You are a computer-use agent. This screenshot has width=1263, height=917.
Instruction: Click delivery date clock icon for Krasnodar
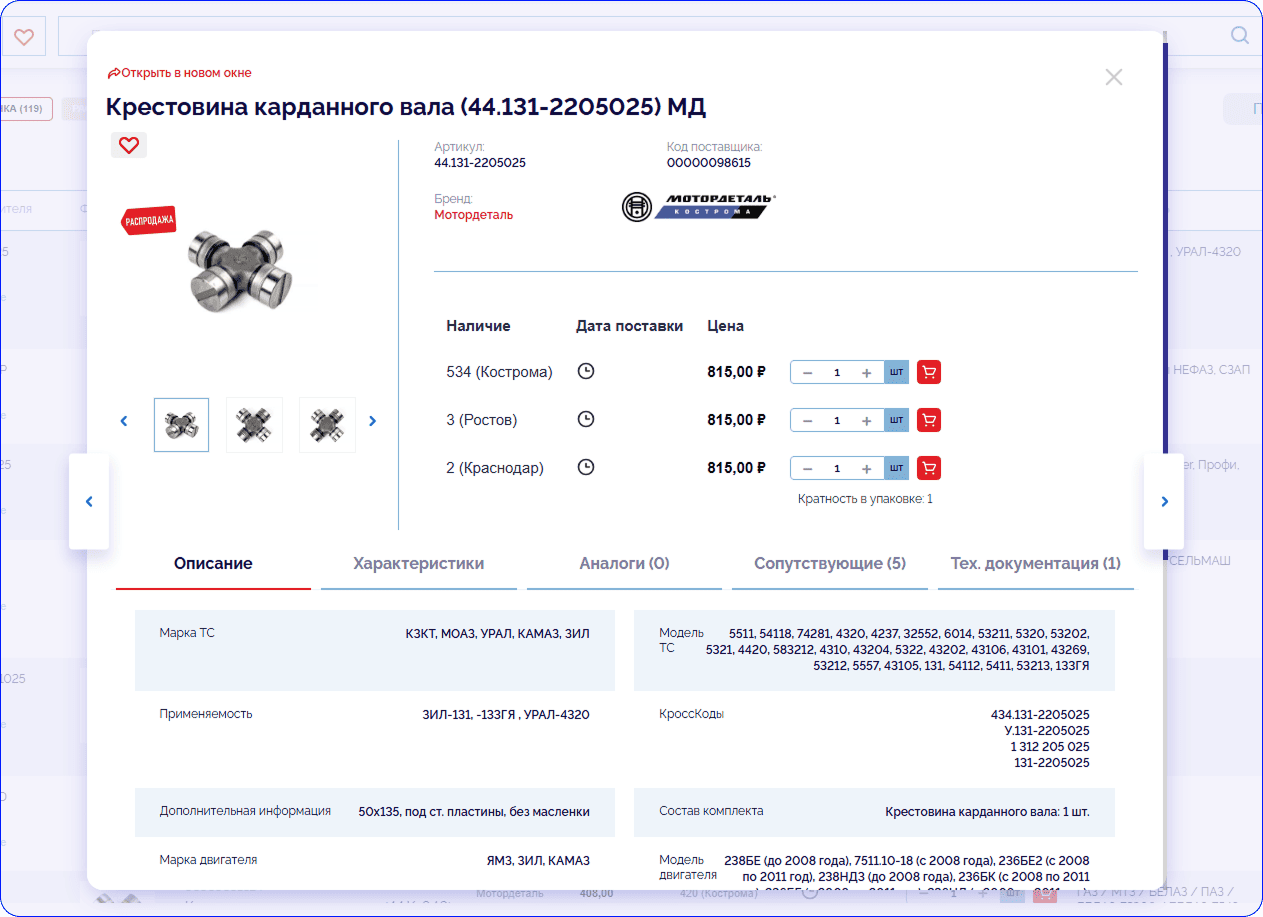pyautogui.click(x=586, y=467)
